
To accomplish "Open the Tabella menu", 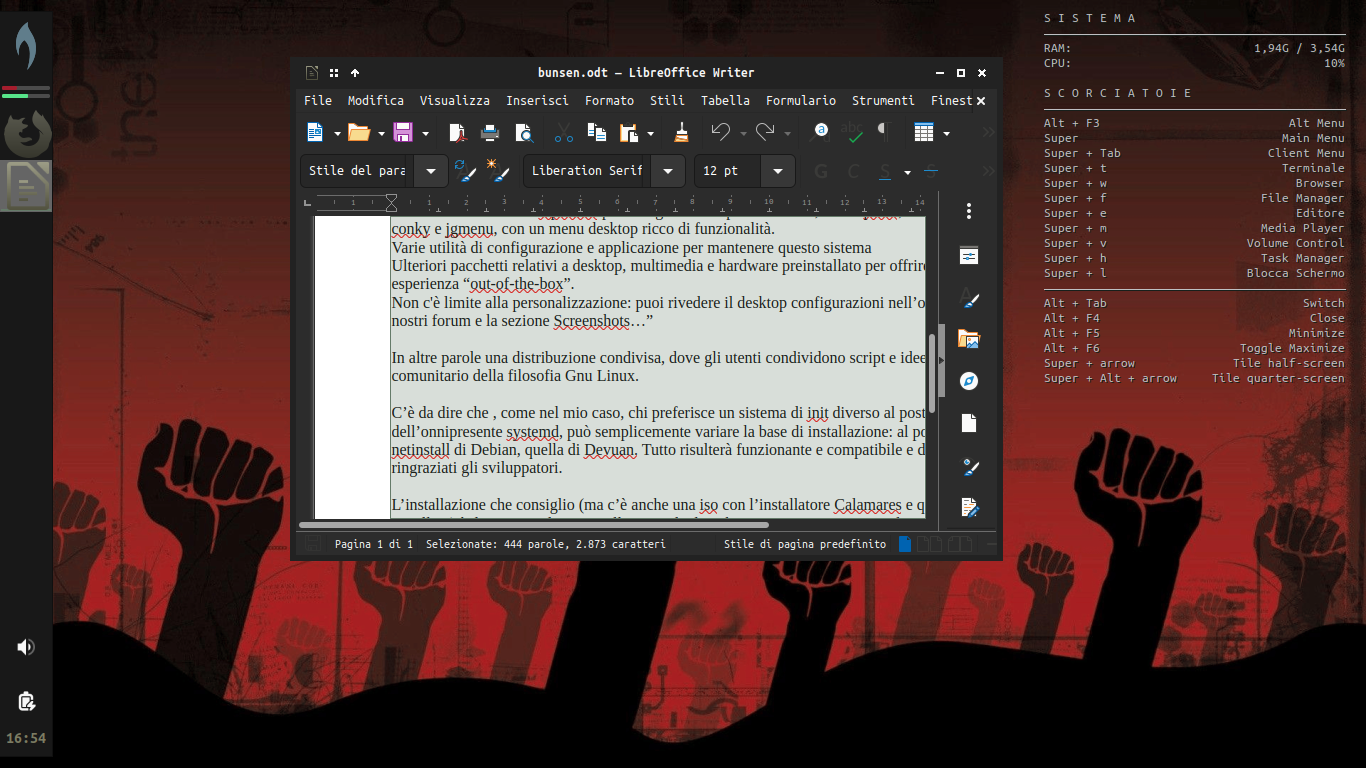I will (725, 100).
